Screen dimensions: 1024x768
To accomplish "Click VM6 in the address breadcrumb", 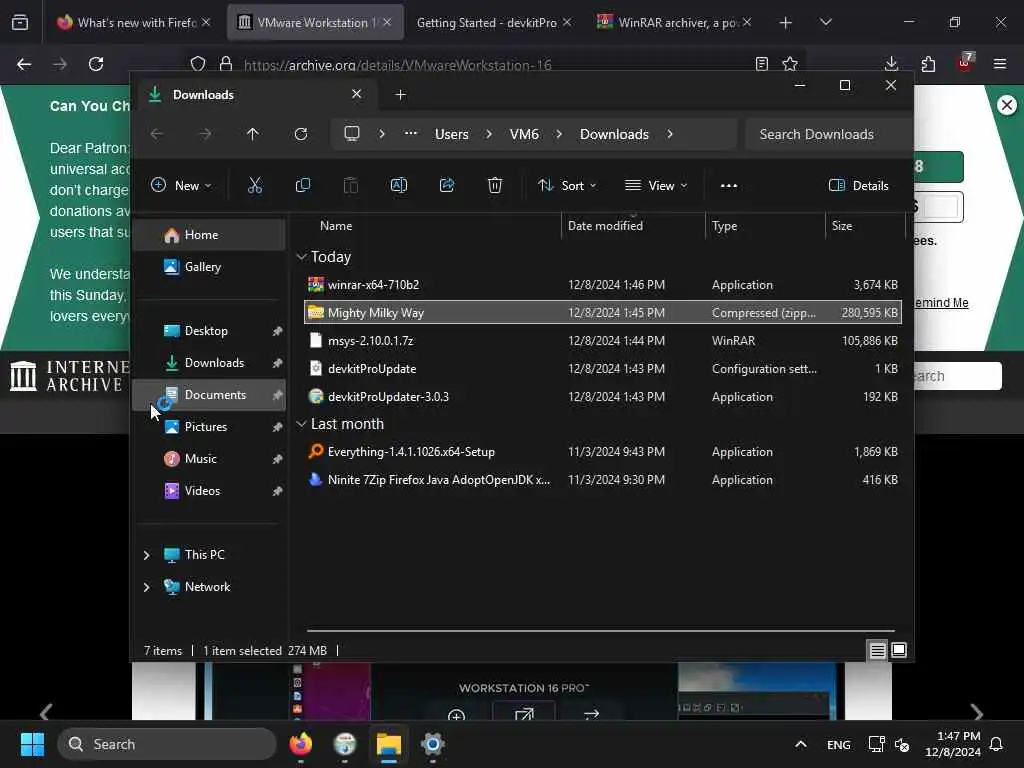I will pos(524,134).
